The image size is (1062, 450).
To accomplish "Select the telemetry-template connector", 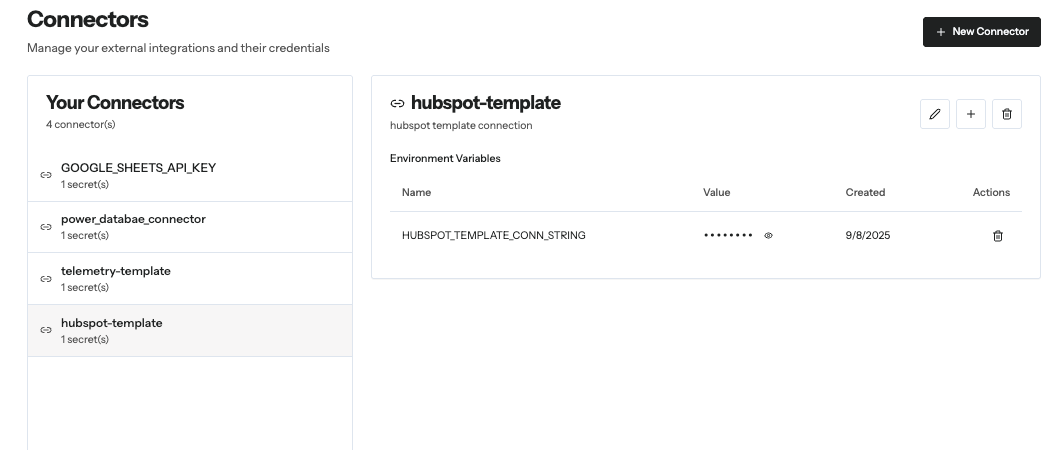I will [x=190, y=279].
